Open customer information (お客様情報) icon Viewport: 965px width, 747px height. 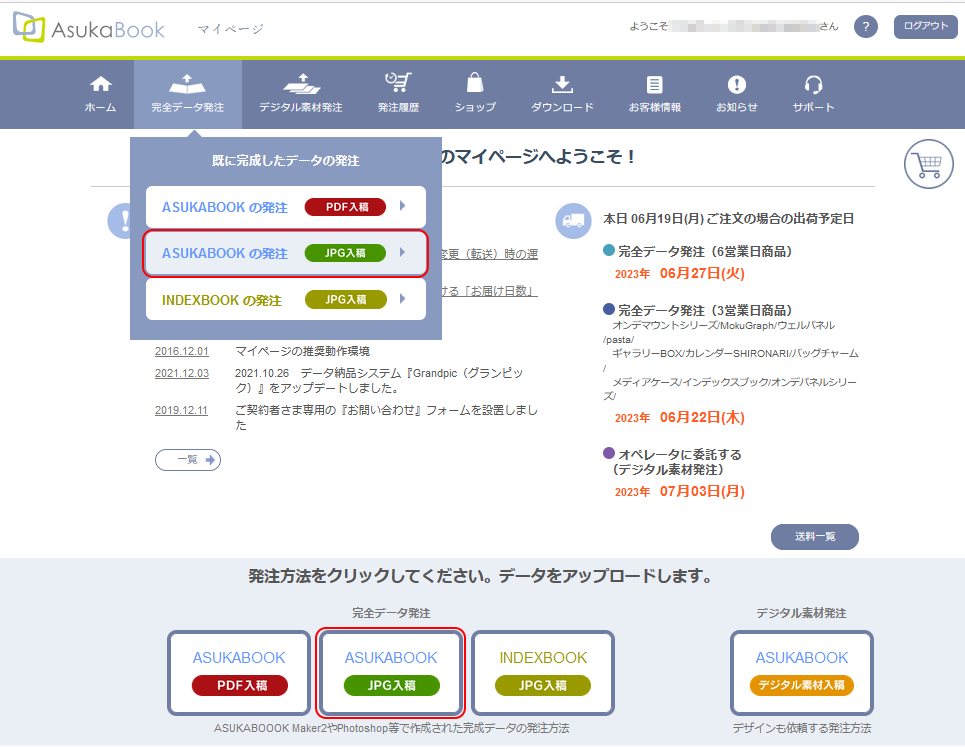[x=654, y=85]
